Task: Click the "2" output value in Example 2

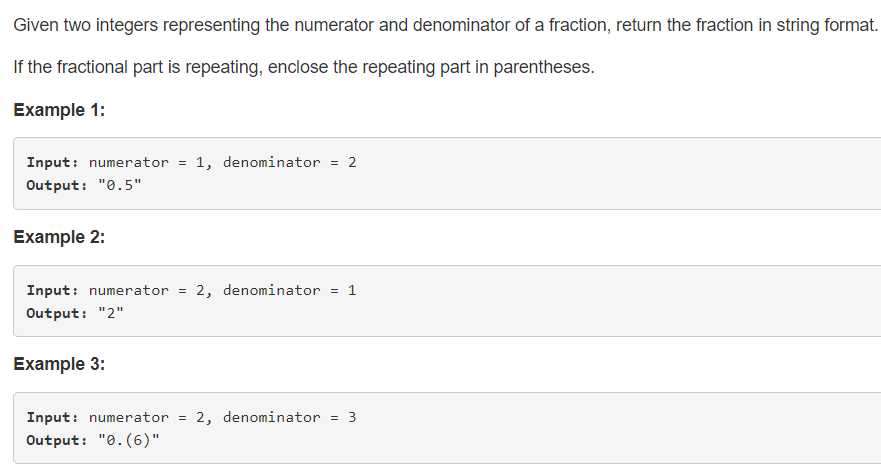Action: pyautogui.click(x=111, y=313)
